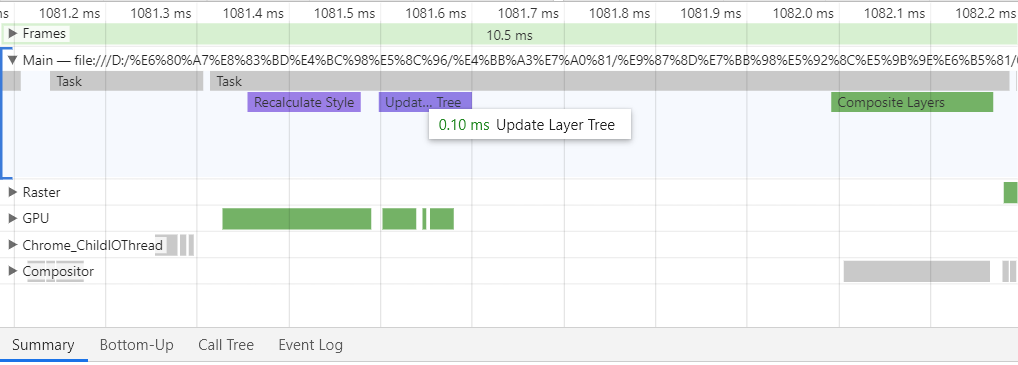Click the 1081.2 ms ruler label
Image resolution: width=1018 pixels, height=365 pixels.
point(69,12)
